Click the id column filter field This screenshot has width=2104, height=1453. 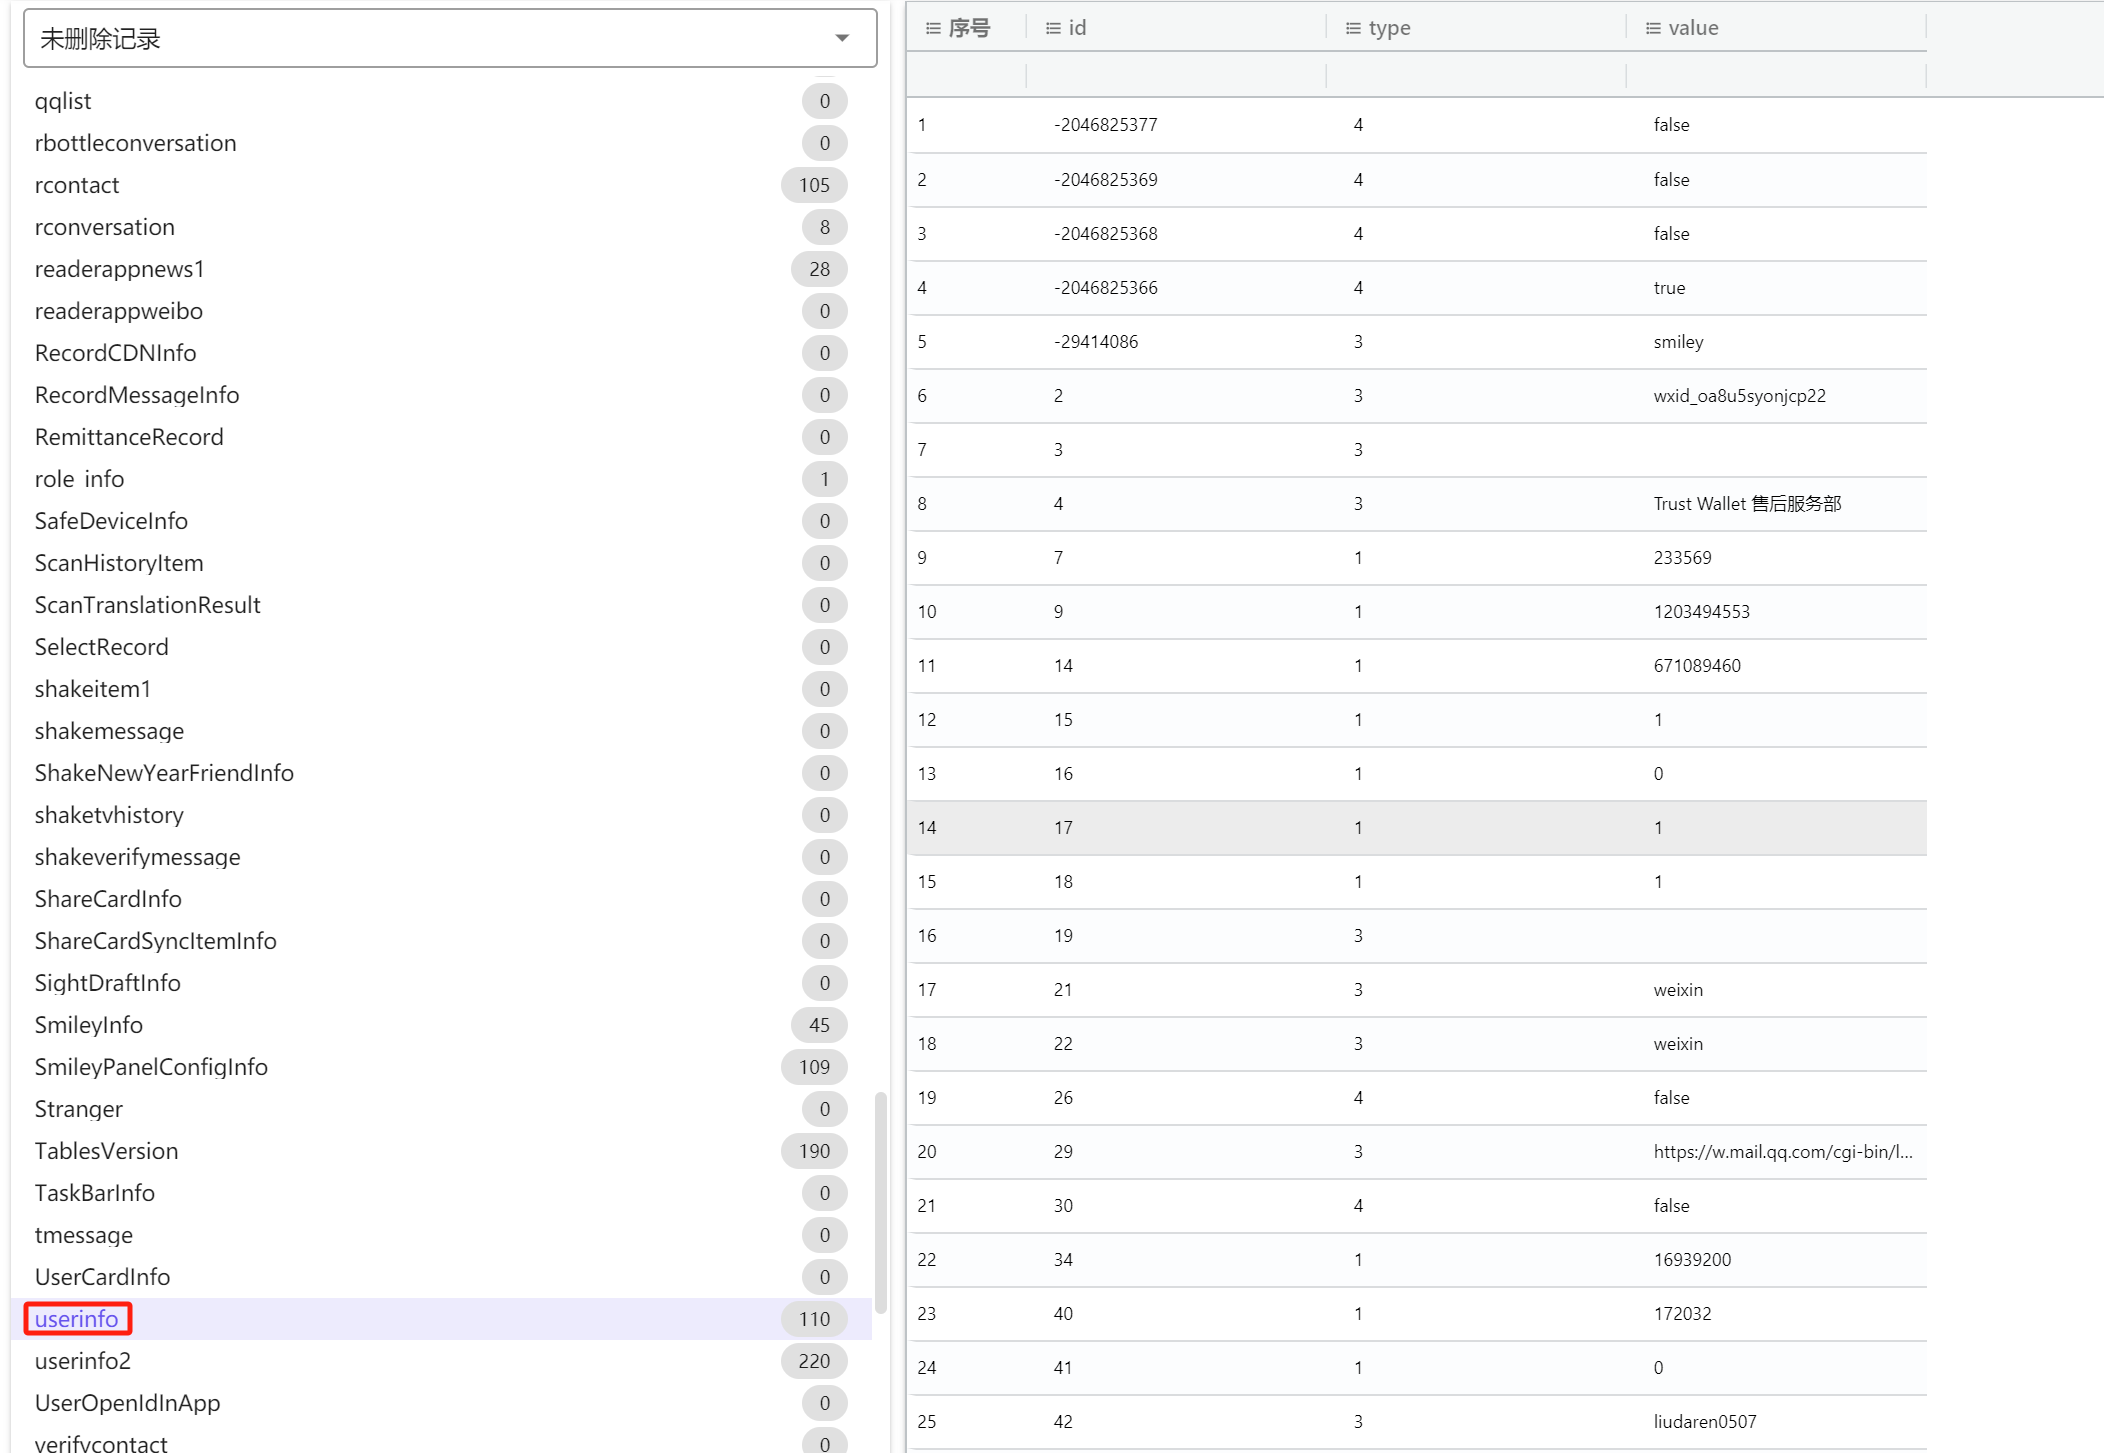(1175, 76)
